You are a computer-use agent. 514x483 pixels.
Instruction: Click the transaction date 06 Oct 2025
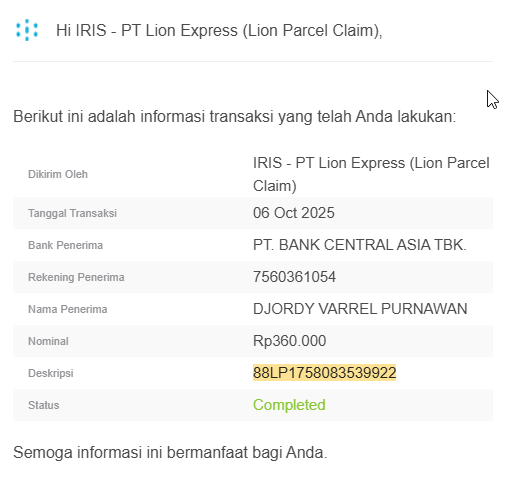pyautogui.click(x=294, y=213)
